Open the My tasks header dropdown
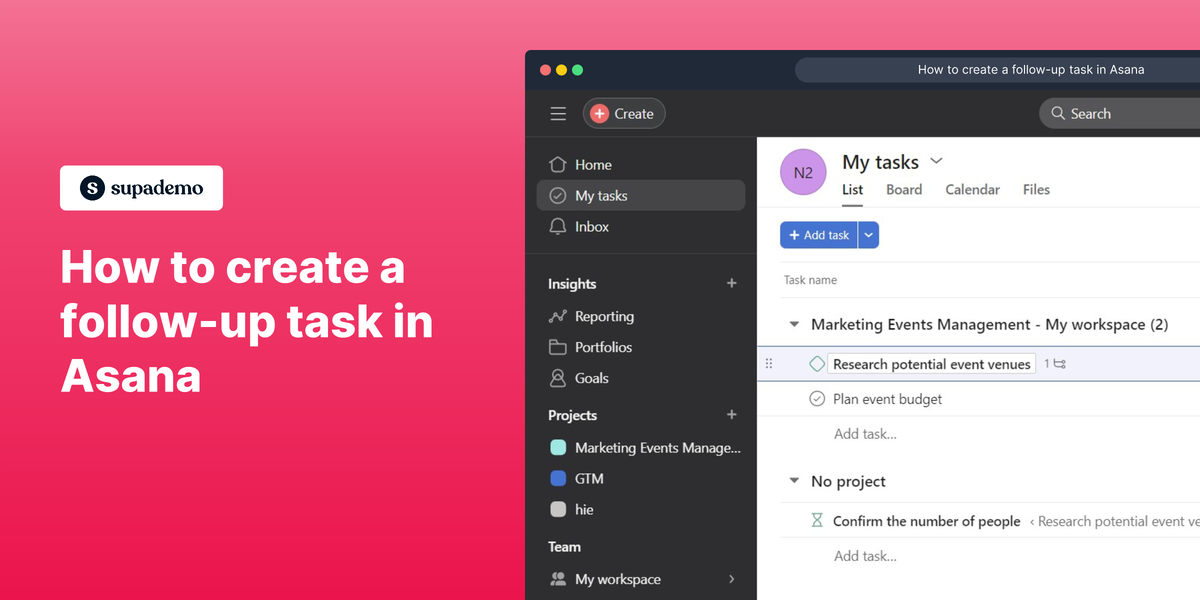 click(936, 161)
